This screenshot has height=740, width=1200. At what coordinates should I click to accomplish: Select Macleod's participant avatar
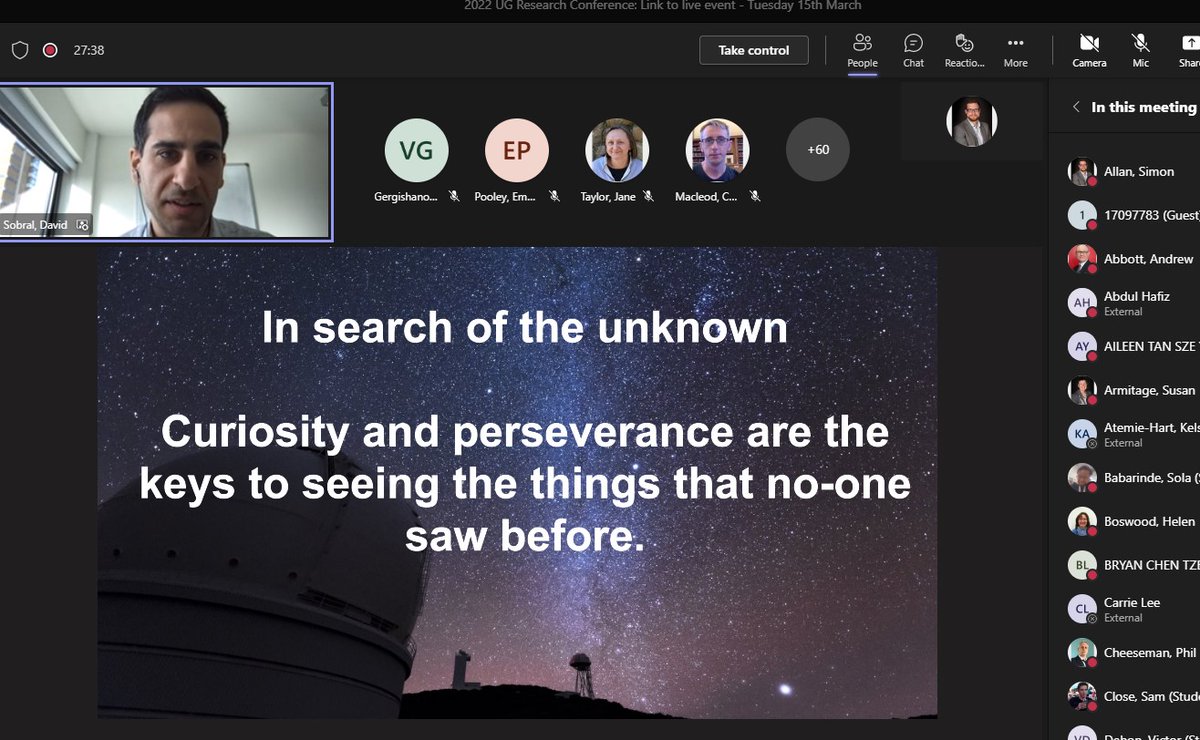click(x=718, y=150)
